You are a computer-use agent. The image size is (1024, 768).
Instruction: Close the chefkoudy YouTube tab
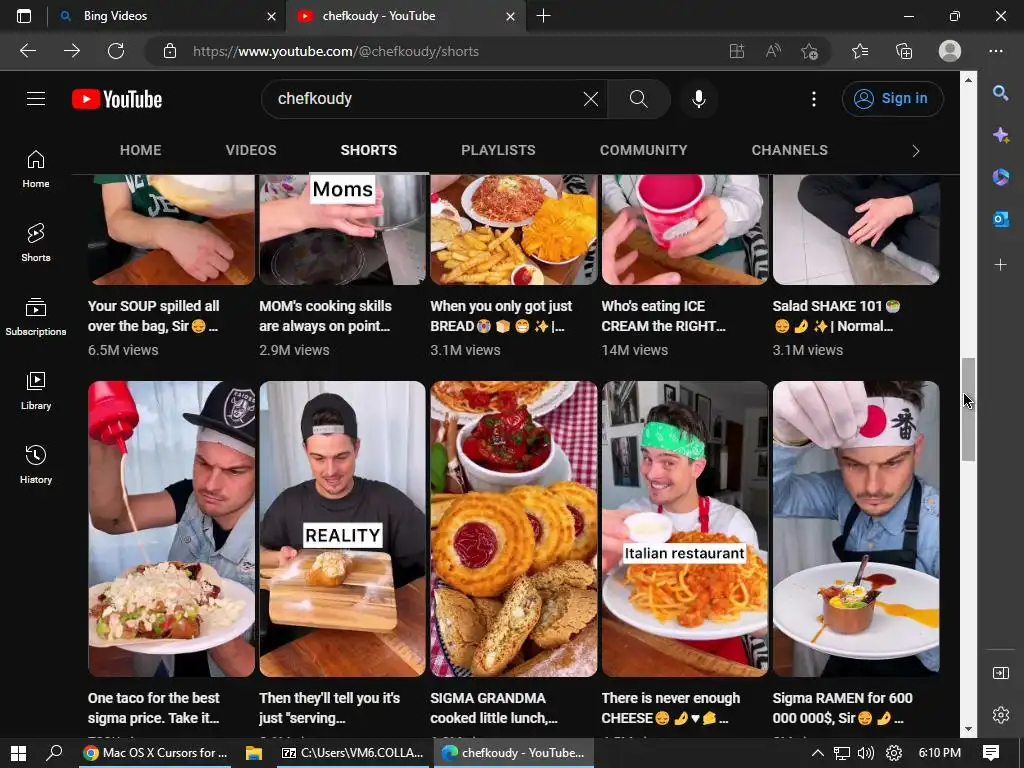[x=511, y=16]
